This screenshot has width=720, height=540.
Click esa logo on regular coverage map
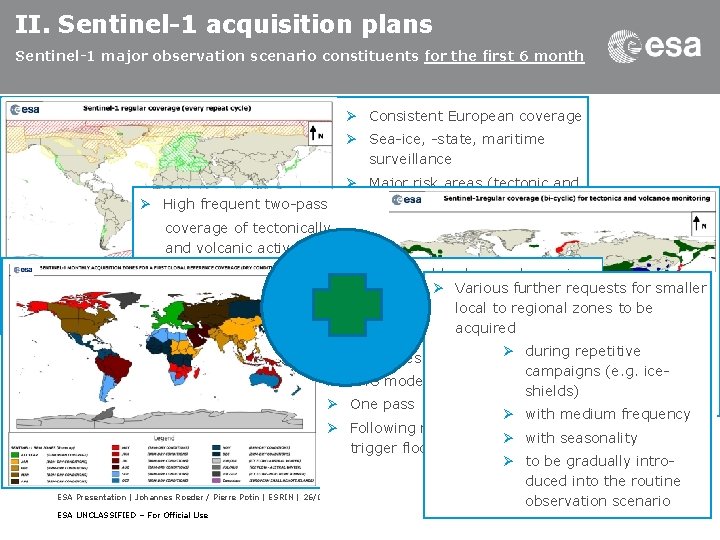[25, 109]
